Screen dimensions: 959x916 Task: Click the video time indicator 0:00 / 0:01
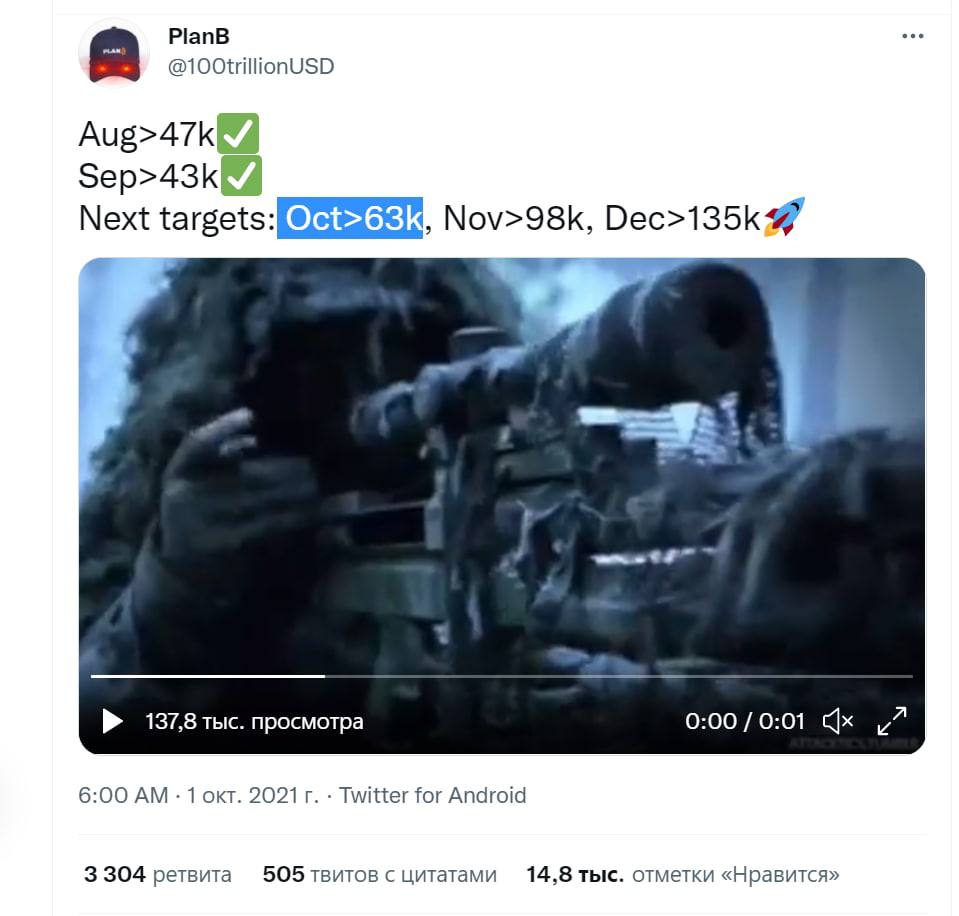click(x=744, y=722)
